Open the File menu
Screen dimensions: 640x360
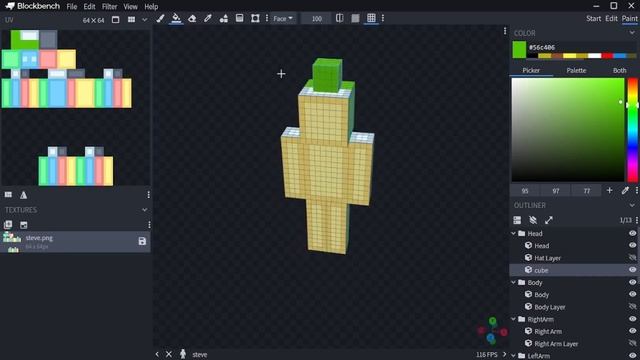point(72,7)
